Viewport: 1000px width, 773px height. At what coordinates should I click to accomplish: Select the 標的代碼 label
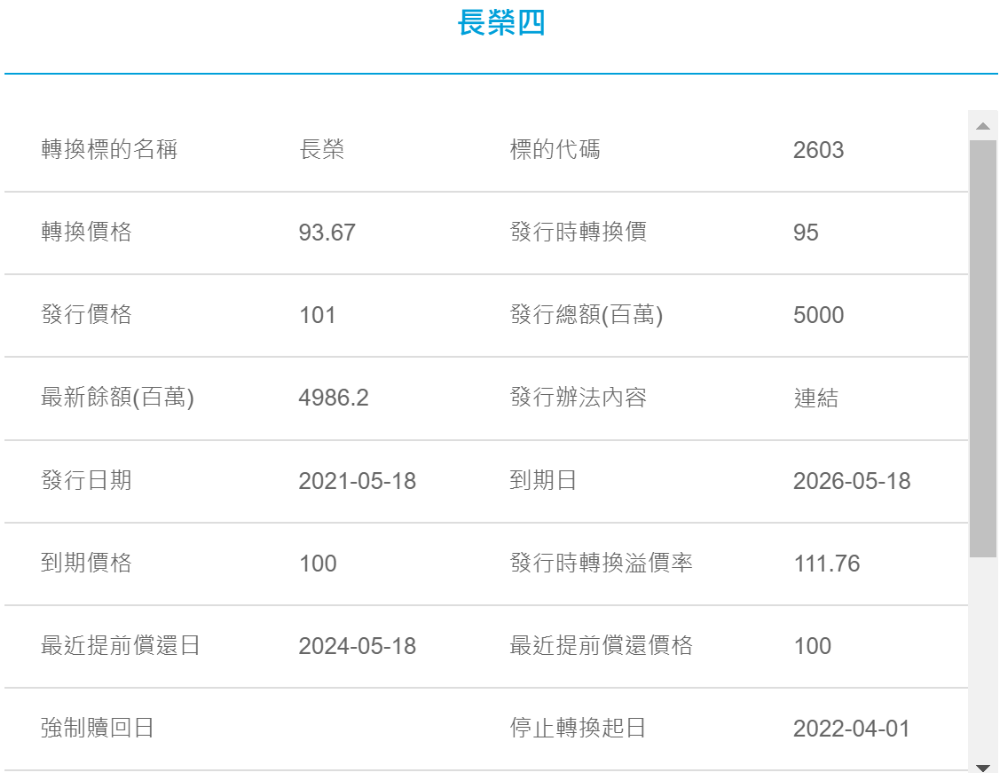(555, 149)
